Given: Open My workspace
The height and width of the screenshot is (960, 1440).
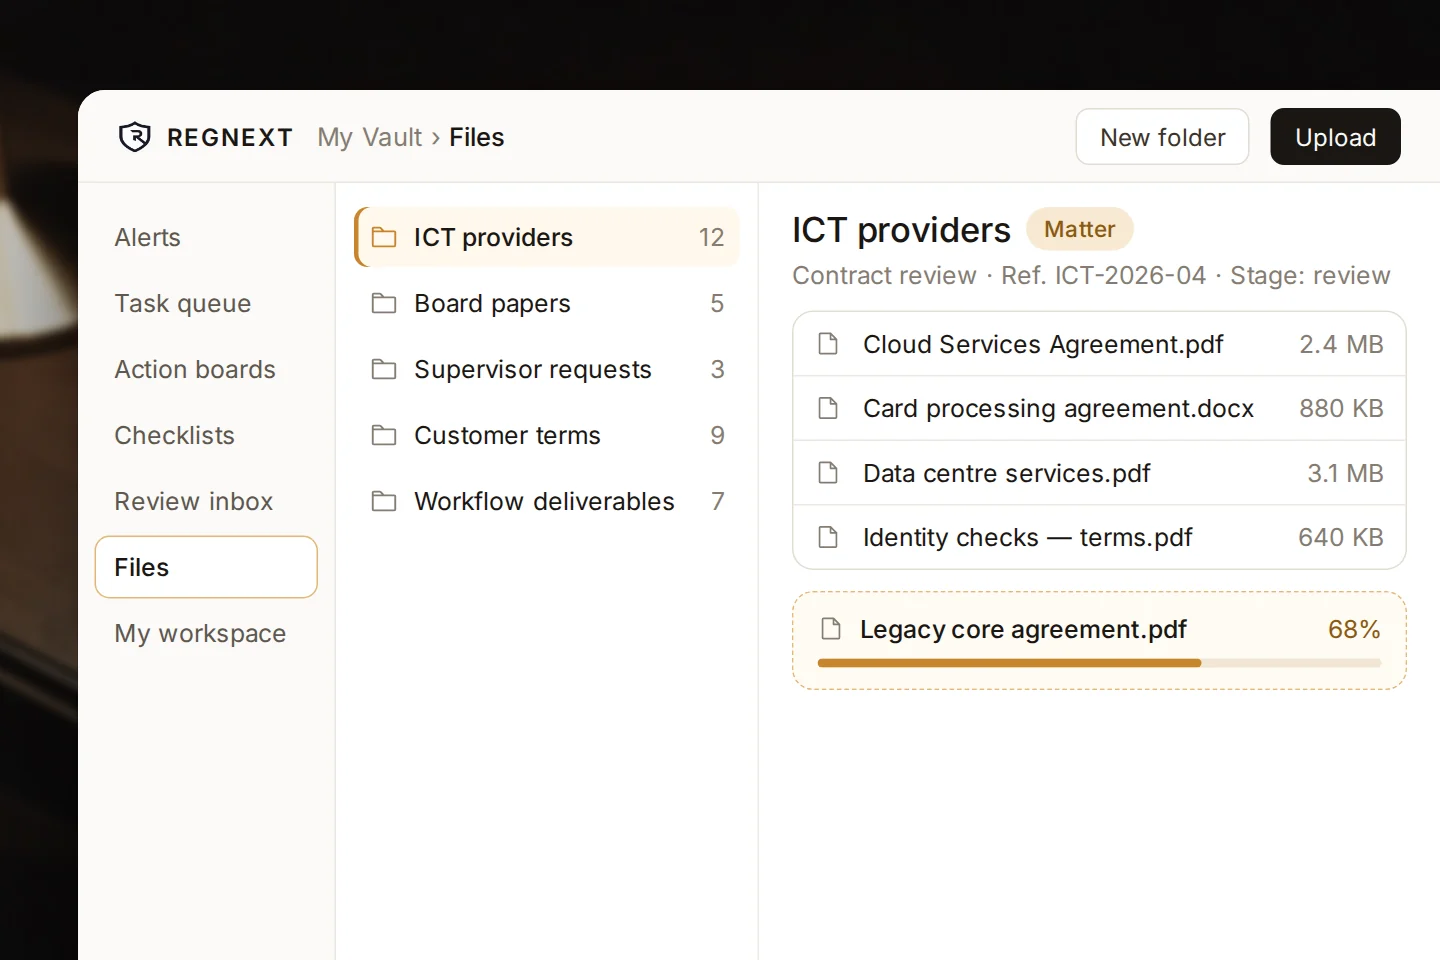Looking at the screenshot, I should pos(206,633).
